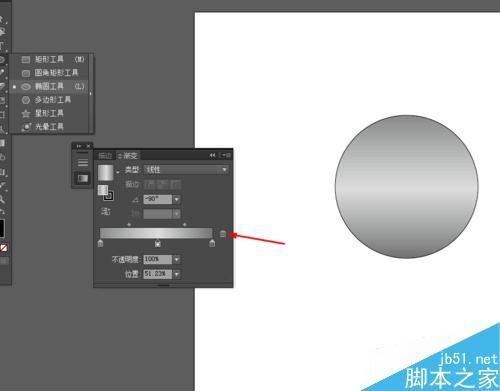Click the first stroke gradient option button

coord(150,184)
